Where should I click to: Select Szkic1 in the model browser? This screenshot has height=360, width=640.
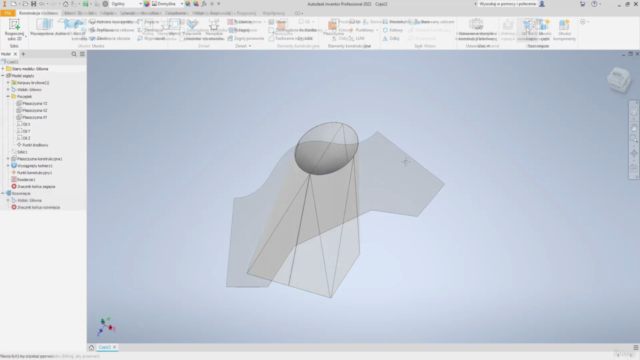(x=20, y=152)
